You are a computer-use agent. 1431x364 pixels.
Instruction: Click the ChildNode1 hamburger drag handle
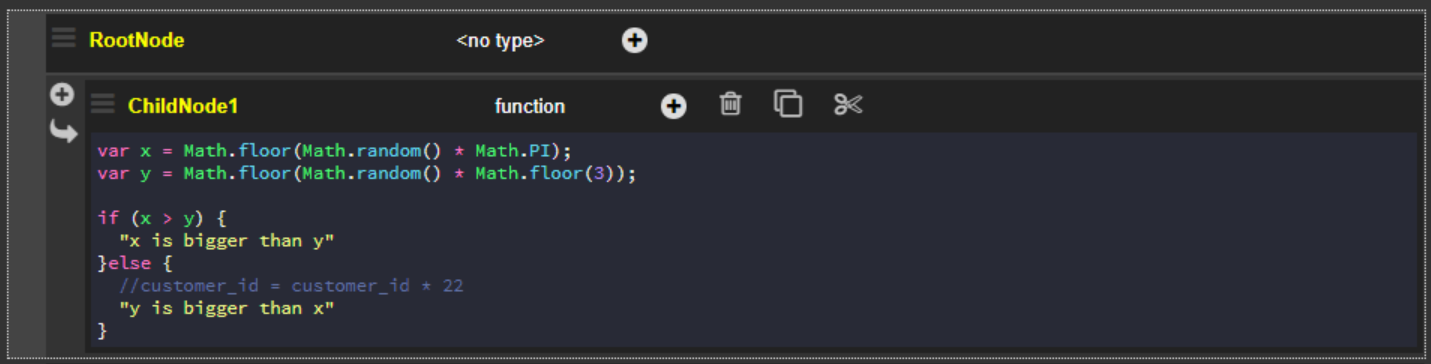point(103,103)
